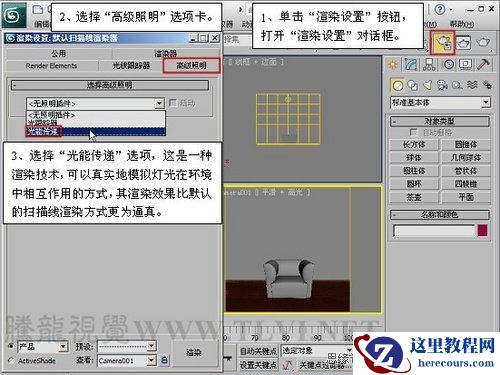Switch to the 高级照明 tab
This screenshot has height=375, width=500.
(191, 66)
